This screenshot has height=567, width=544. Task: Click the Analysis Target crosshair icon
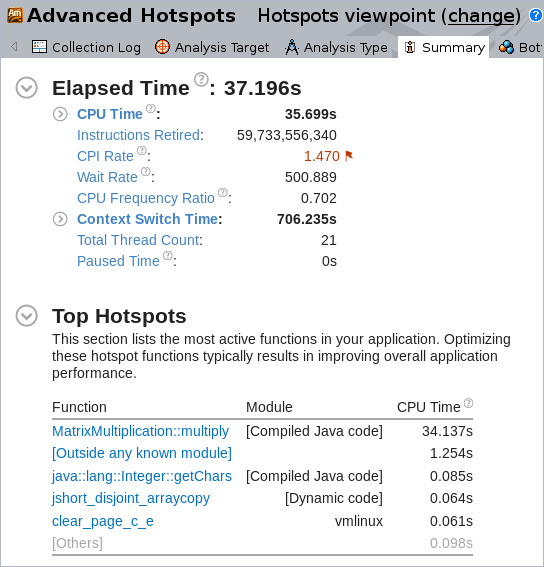pos(162,47)
